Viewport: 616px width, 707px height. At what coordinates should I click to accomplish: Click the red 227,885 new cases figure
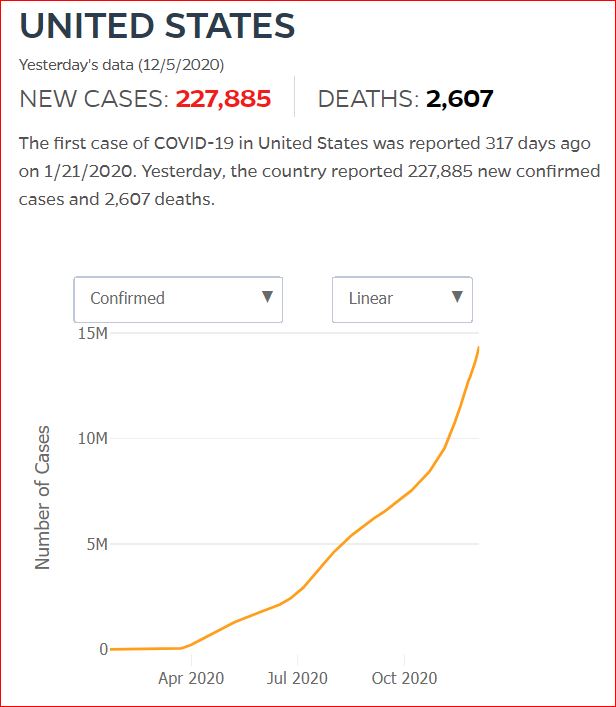pos(224,99)
